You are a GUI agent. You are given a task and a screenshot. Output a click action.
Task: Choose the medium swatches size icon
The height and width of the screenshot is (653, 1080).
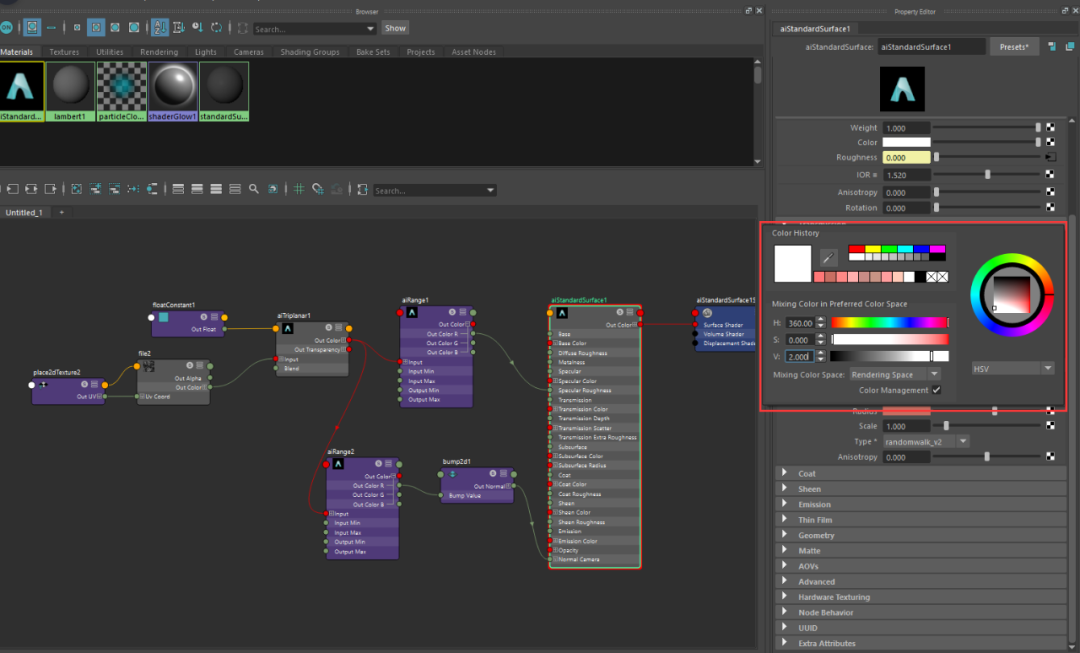pyautogui.click(x=96, y=28)
